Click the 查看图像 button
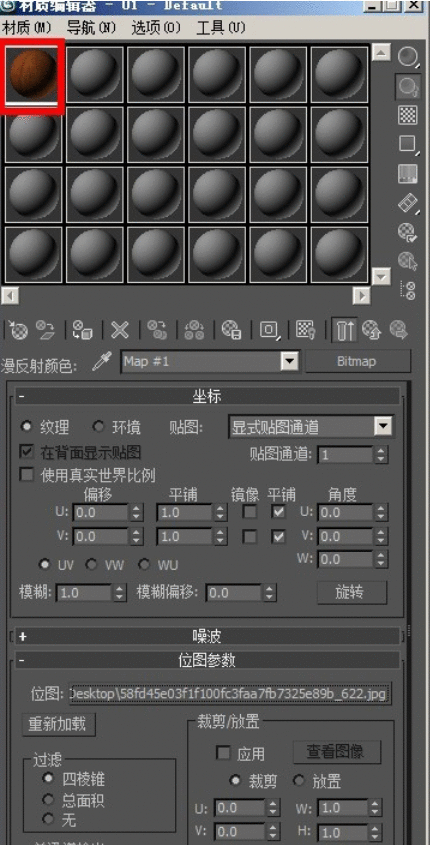430x845 pixels. 337,752
